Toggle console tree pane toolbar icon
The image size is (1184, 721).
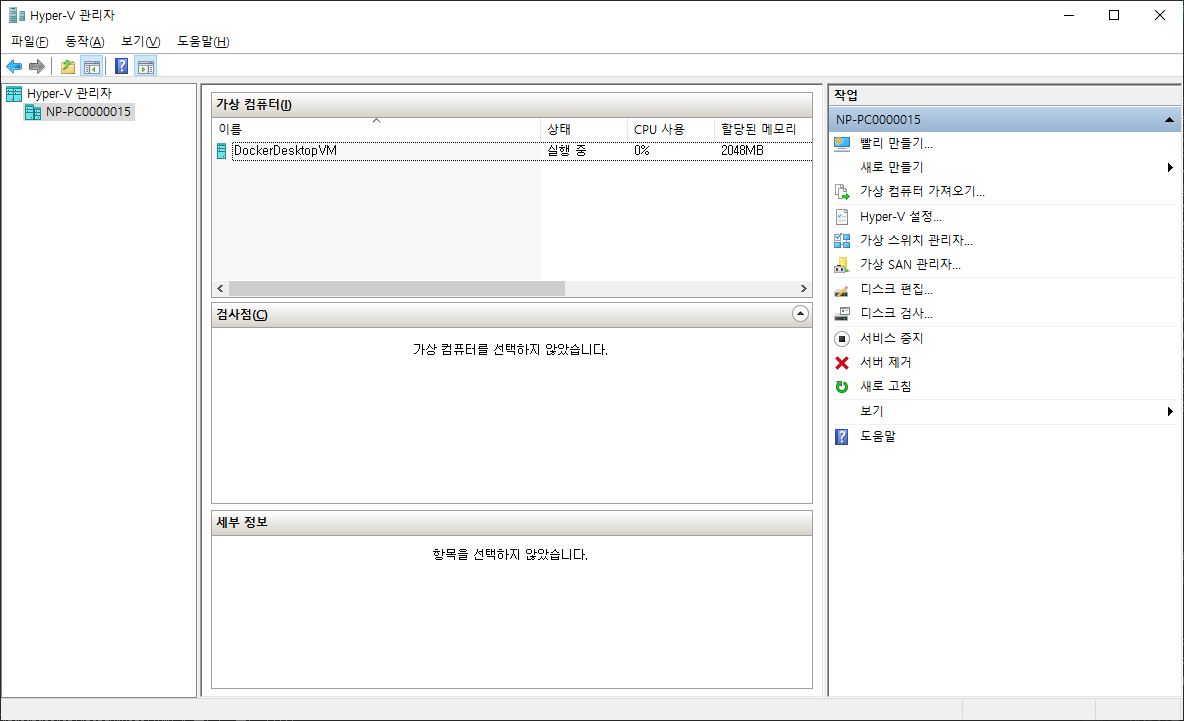pos(92,66)
